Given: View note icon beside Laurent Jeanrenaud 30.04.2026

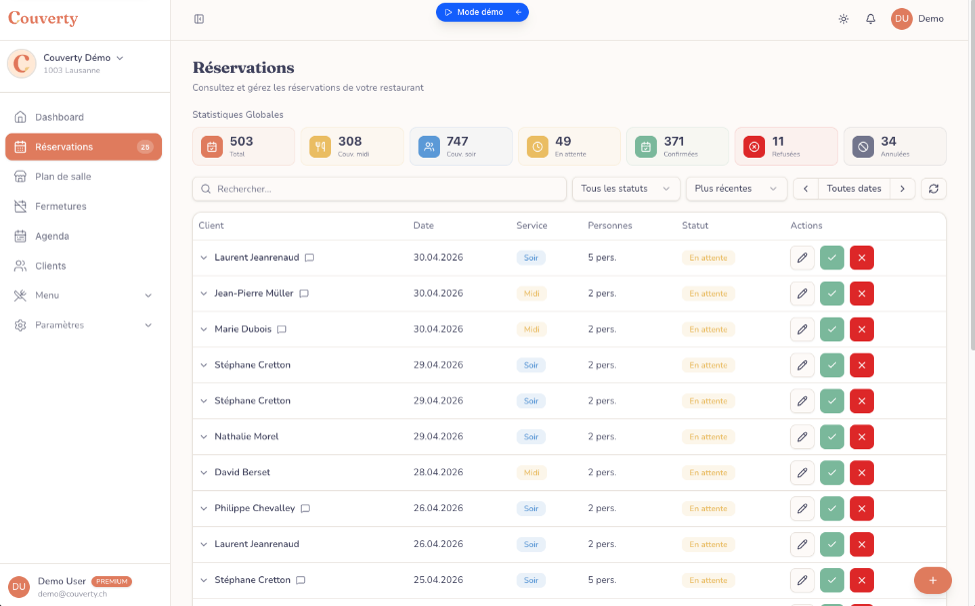Looking at the screenshot, I should coord(309,258).
